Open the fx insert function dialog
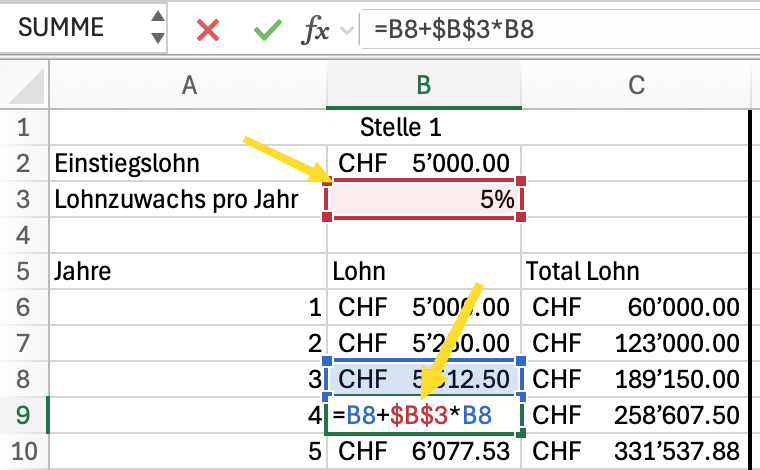This screenshot has width=760, height=470. tap(316, 30)
